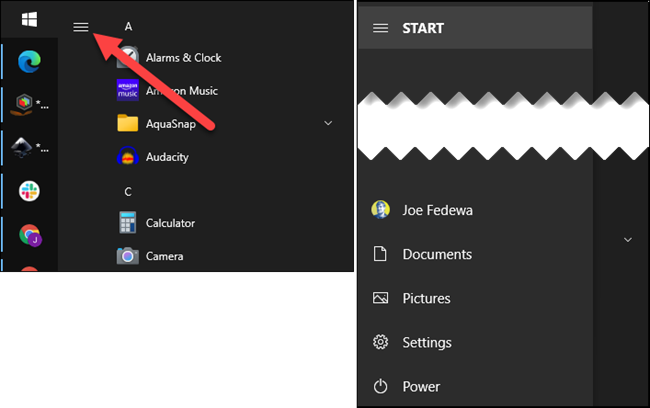Viewport: 650px width, 408px height.
Task: Click the Alarms & Clock app icon
Action: (x=127, y=58)
